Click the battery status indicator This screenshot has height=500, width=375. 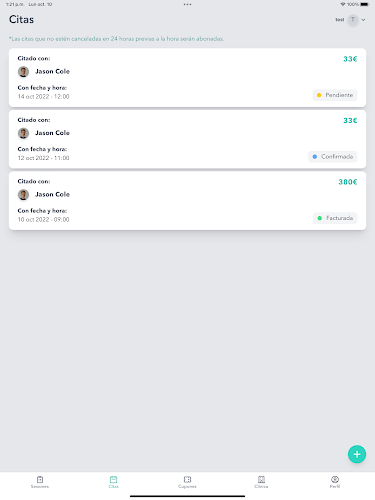point(365,4)
